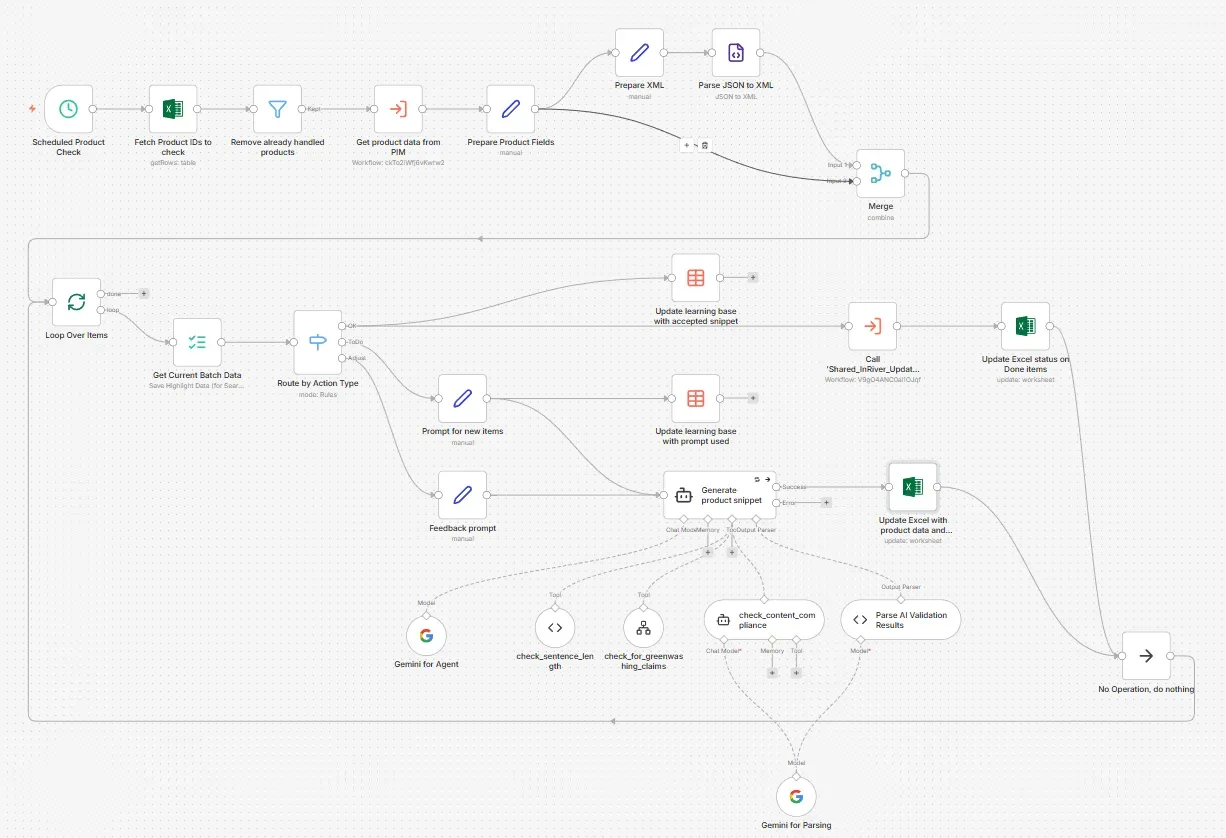Open the Prepare XML node
Viewport: 1226px width, 838px height.
(x=638, y=53)
